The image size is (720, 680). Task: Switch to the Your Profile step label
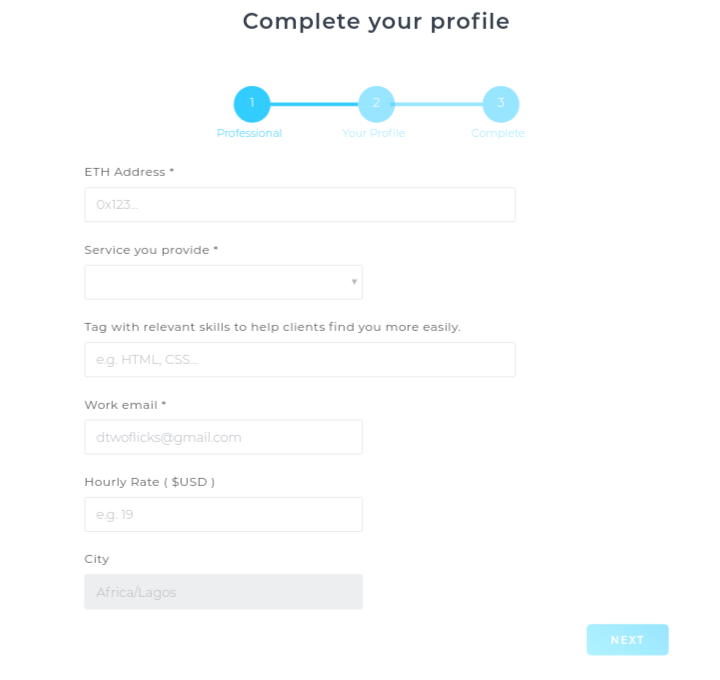[373, 133]
